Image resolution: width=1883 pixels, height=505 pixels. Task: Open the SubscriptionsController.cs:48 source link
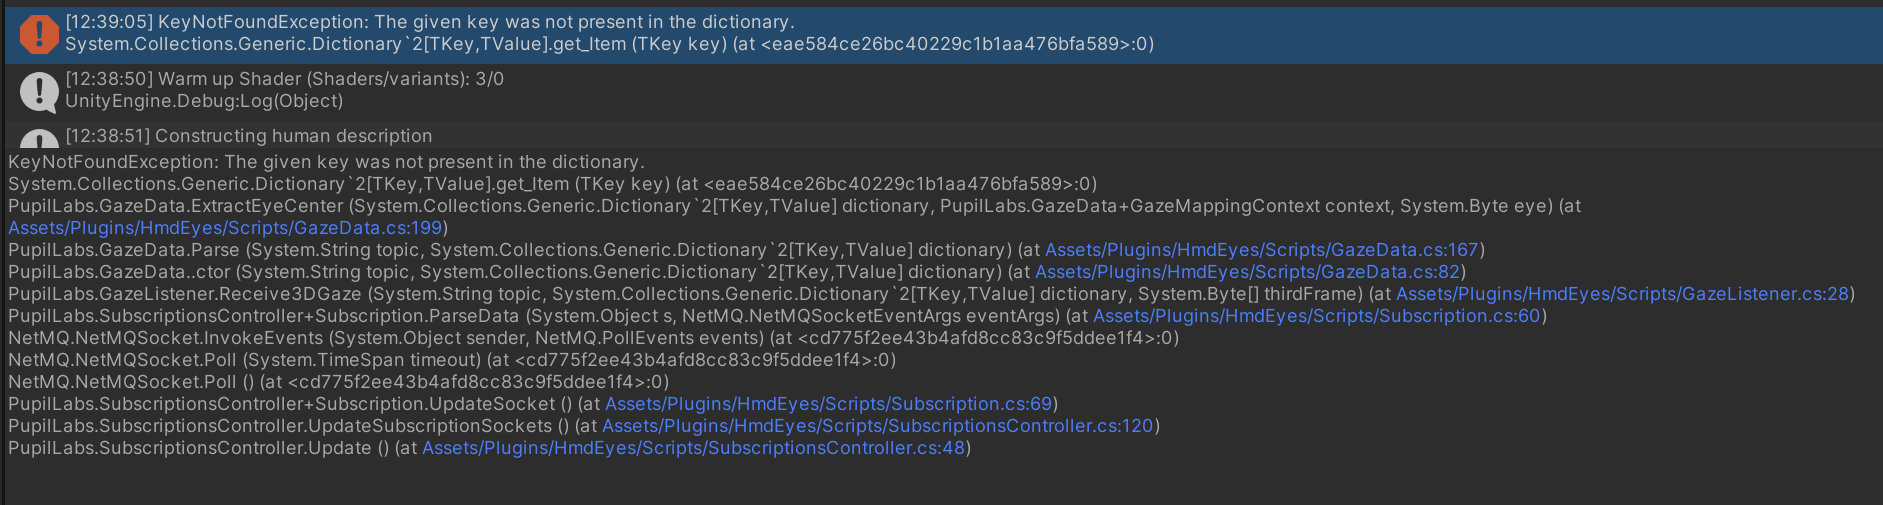coord(694,448)
